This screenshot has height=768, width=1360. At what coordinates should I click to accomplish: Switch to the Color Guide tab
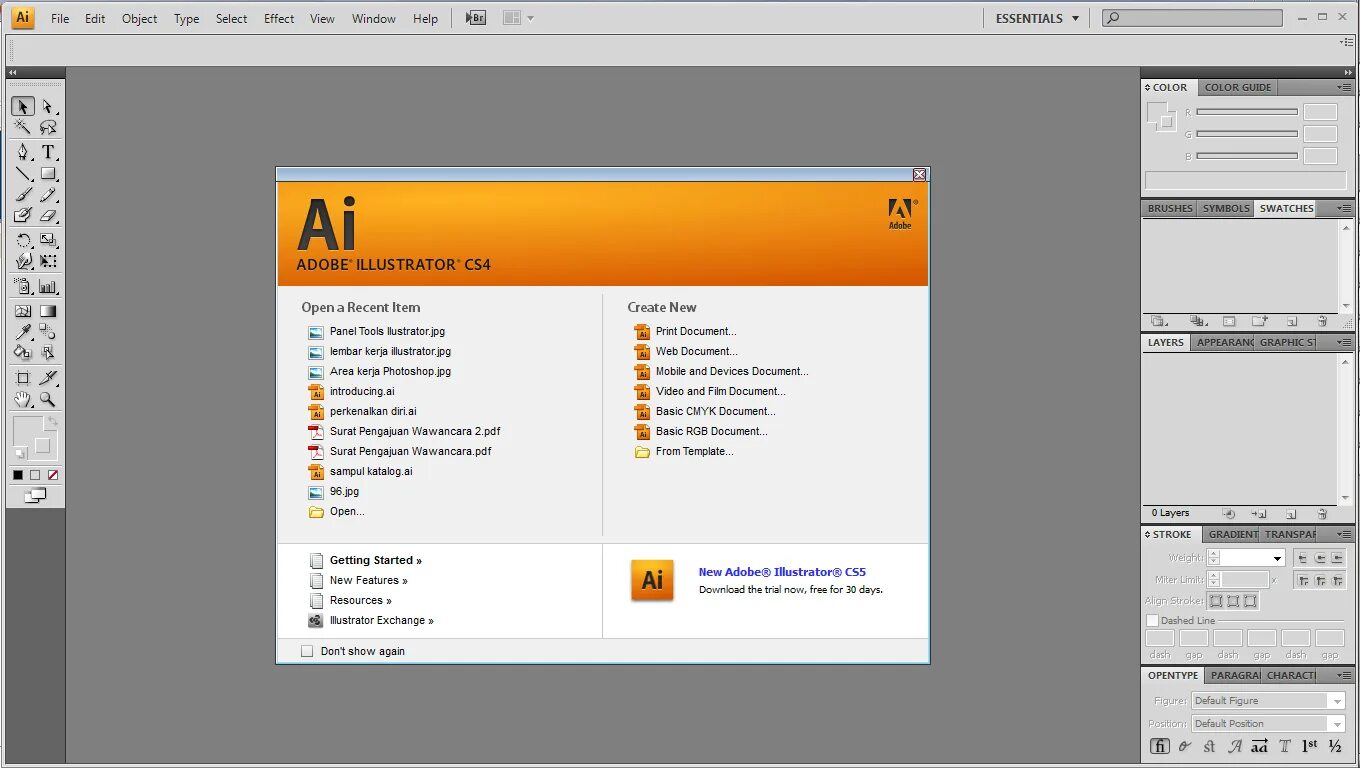[1238, 87]
